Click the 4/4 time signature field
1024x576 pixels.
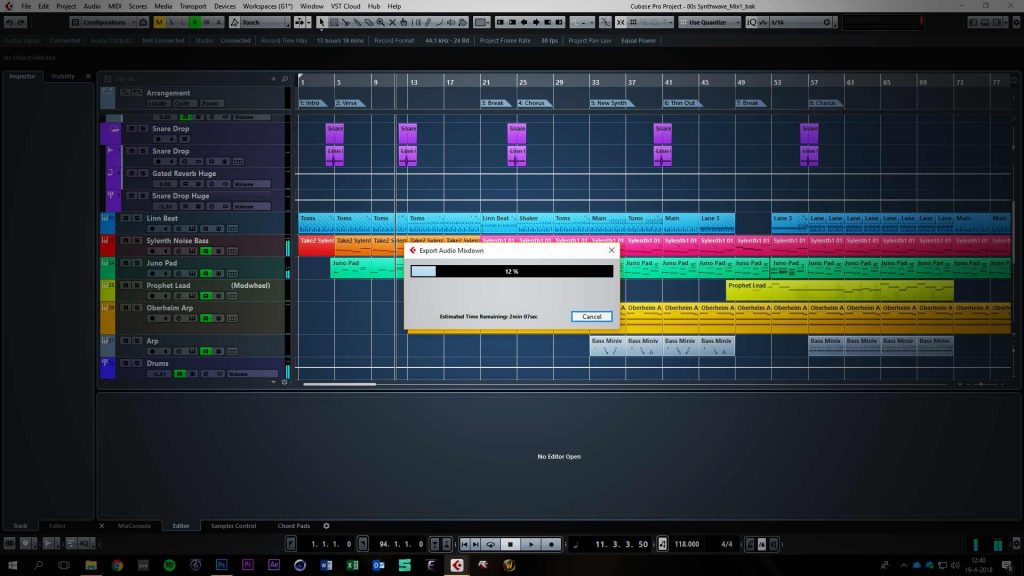click(726, 544)
